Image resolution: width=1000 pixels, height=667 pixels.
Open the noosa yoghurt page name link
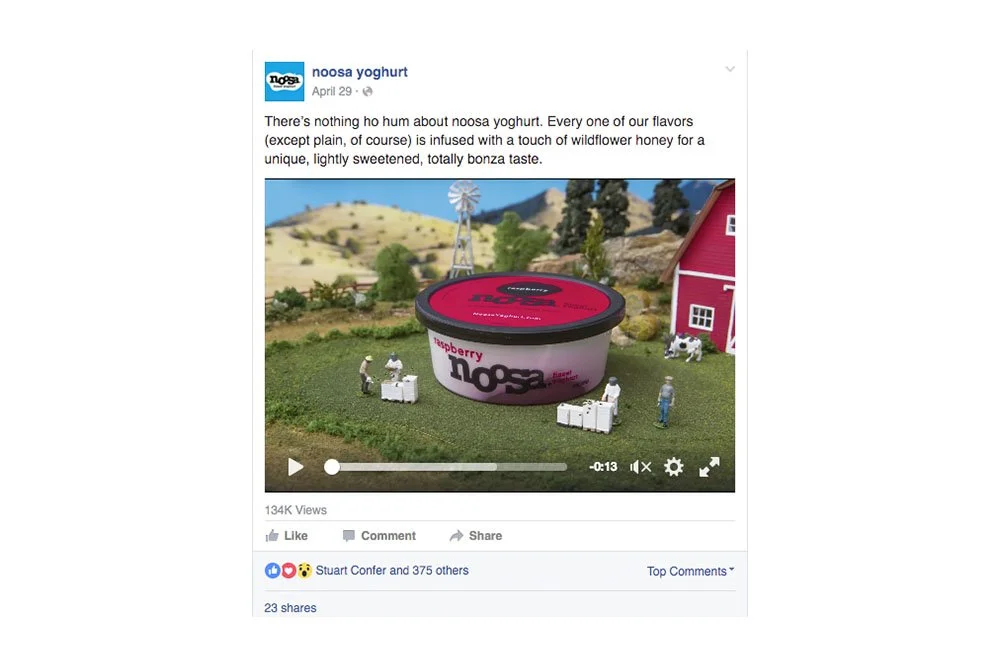tap(360, 72)
